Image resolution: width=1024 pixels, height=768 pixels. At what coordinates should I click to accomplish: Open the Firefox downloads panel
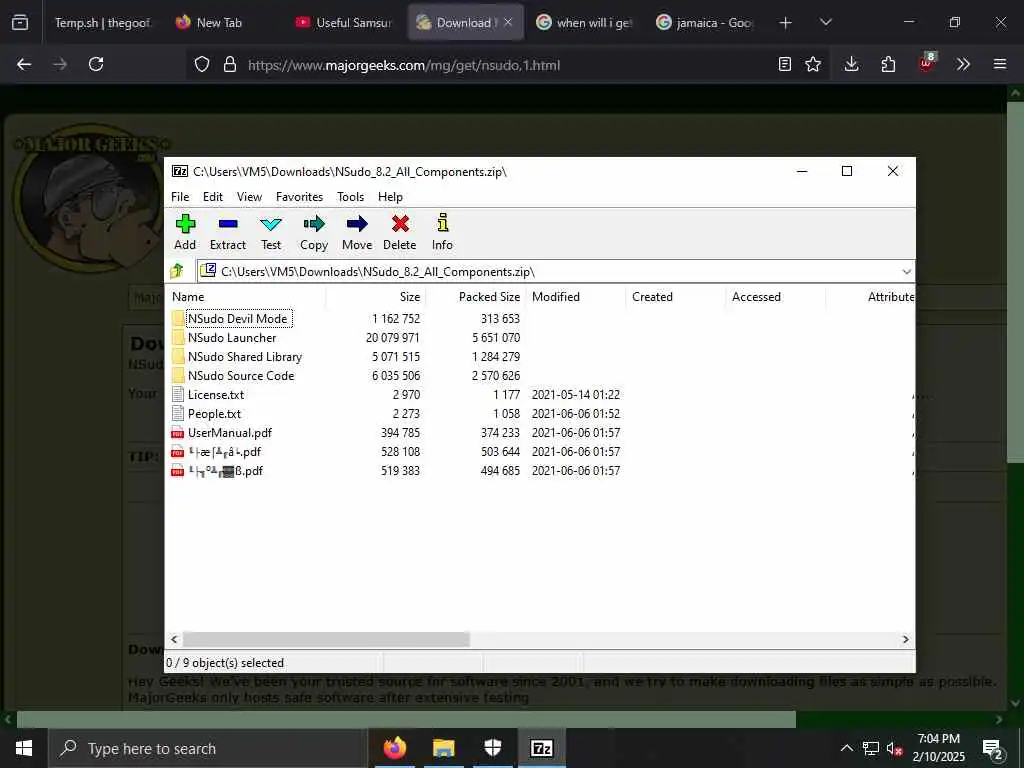(x=852, y=64)
